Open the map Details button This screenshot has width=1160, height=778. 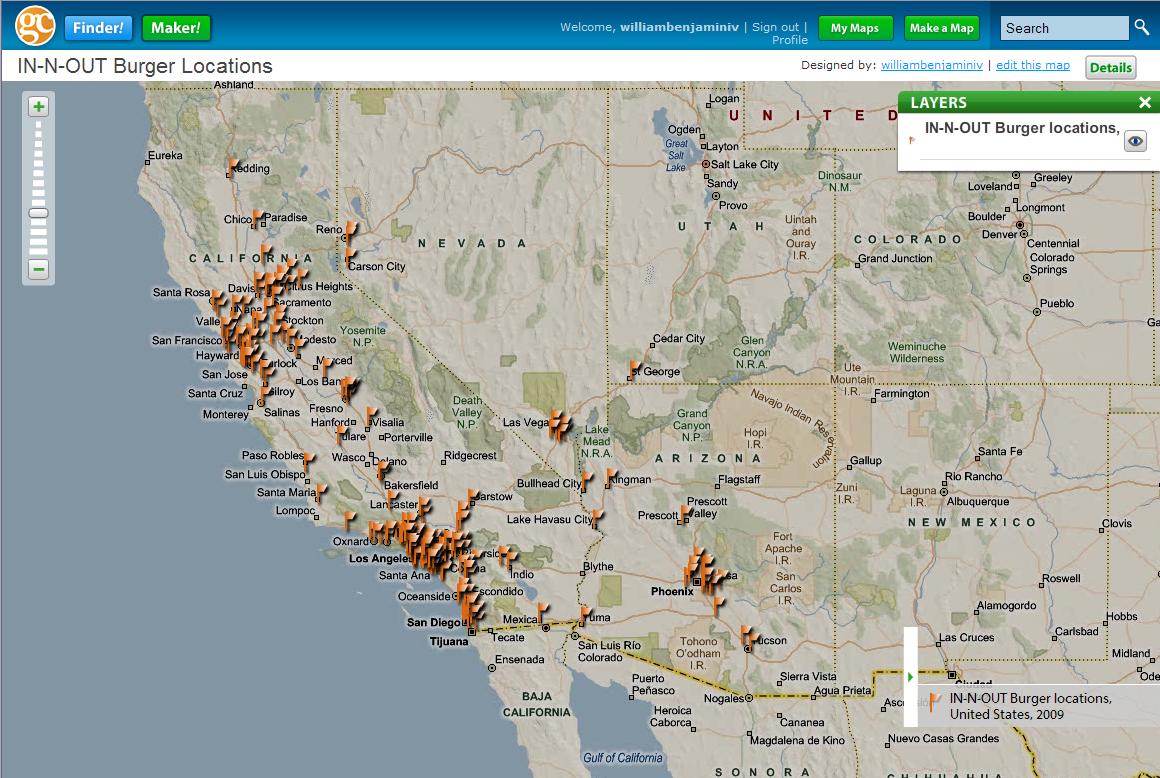pyautogui.click(x=1110, y=67)
